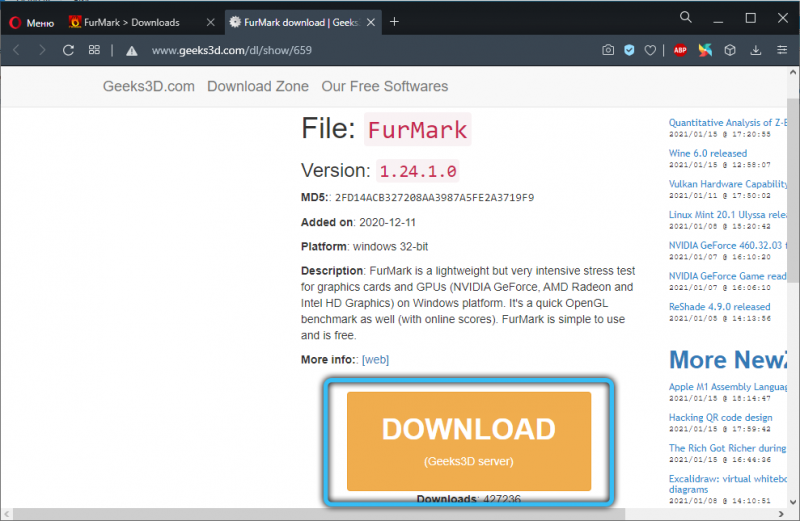
Task: Open the NVIDIA GeForce Game ready link
Action: point(728,276)
